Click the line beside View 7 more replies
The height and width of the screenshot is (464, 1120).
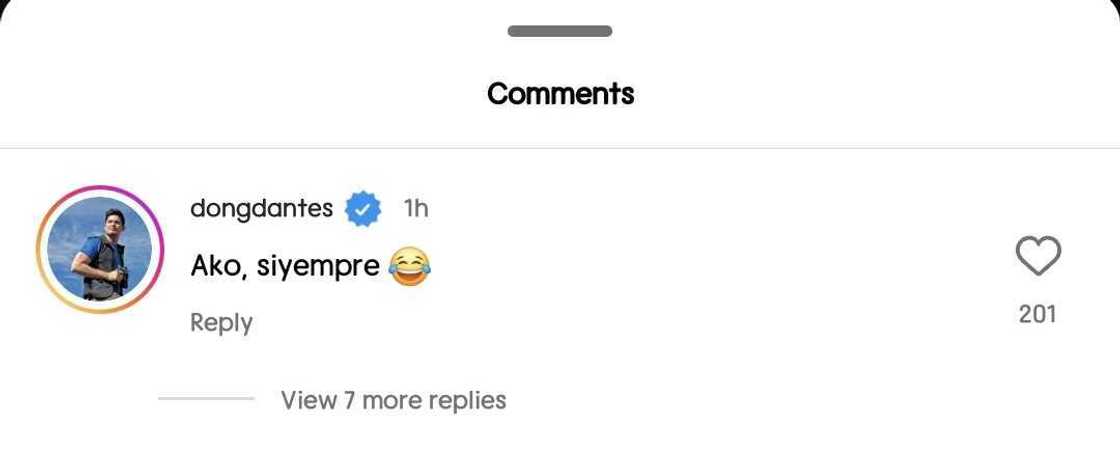click(206, 399)
